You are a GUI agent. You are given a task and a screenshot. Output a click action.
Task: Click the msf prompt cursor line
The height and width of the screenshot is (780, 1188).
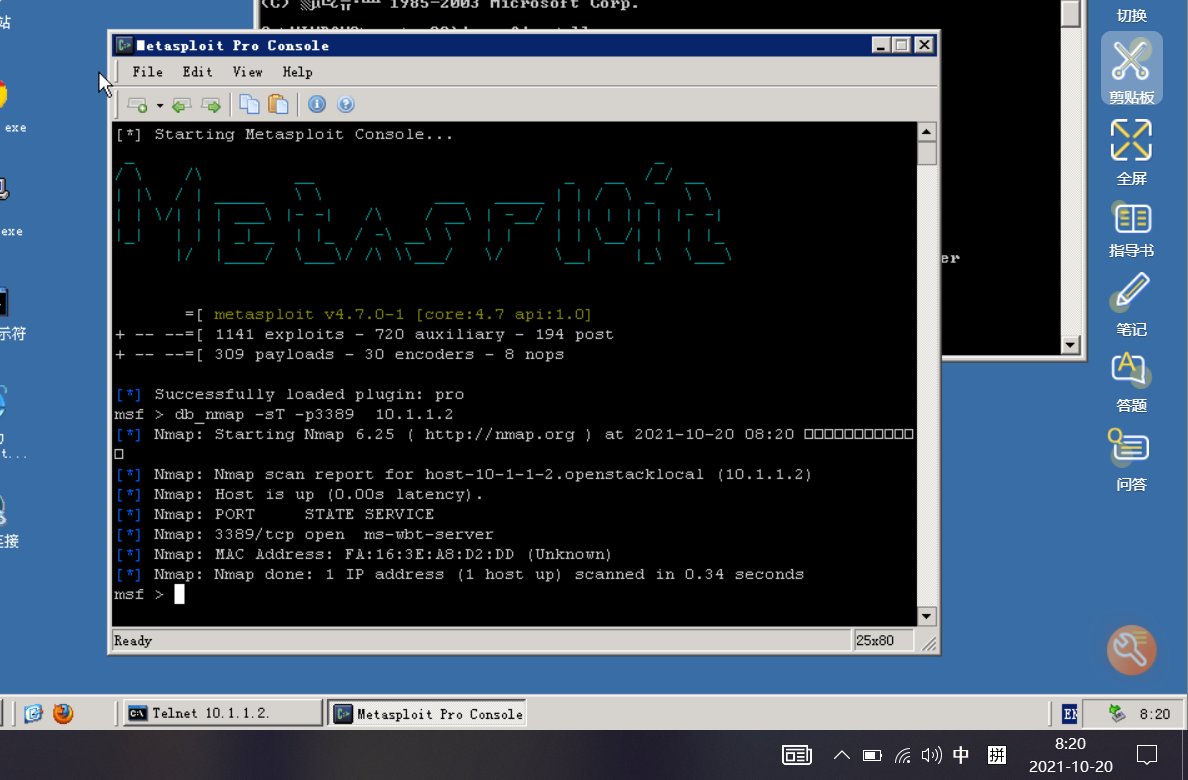point(149,594)
